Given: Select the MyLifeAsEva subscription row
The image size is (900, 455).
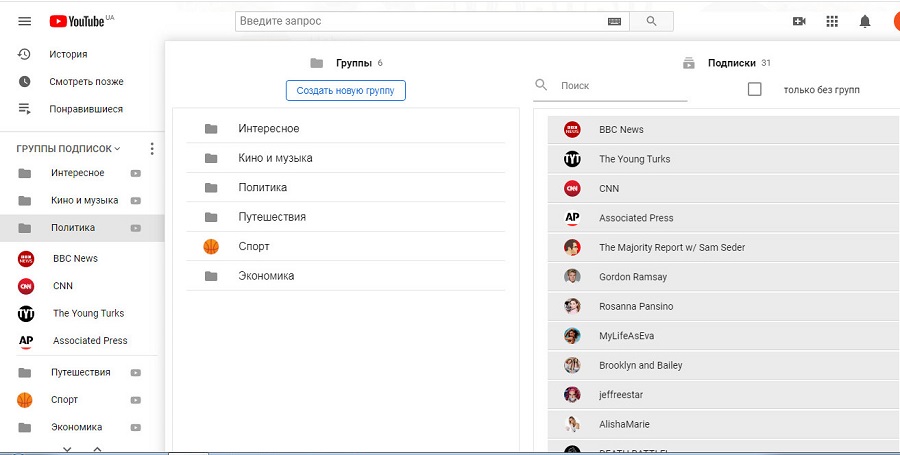Looking at the screenshot, I should [x=723, y=336].
